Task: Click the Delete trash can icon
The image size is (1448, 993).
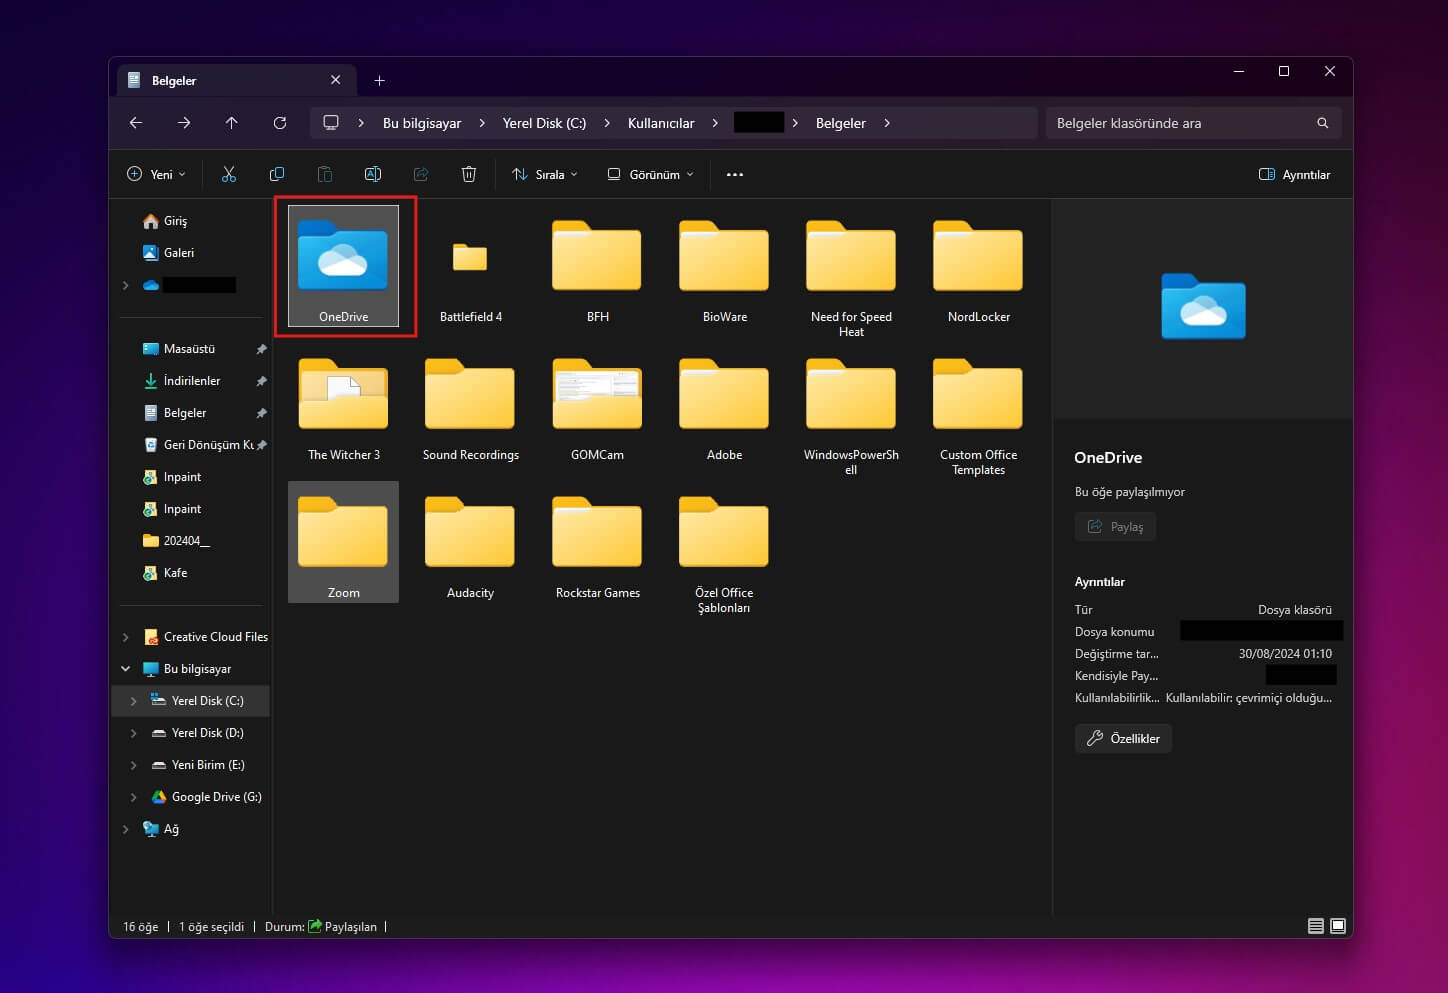Action: pos(469,174)
